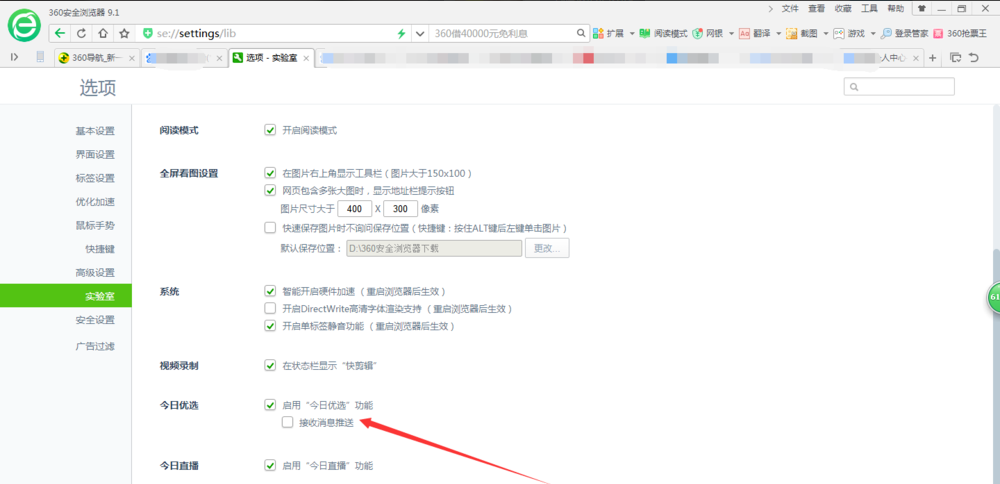The height and width of the screenshot is (484, 1000).
Task: Uncheck 开启阅读模式 checkbox
Action: point(269,130)
